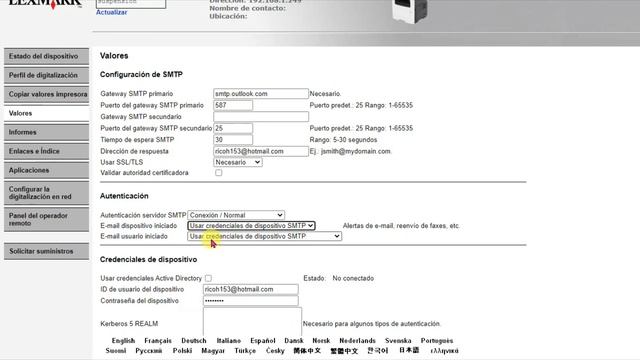This screenshot has width=640, height=360.
Task: Switch language to Français
Action: 158,340
